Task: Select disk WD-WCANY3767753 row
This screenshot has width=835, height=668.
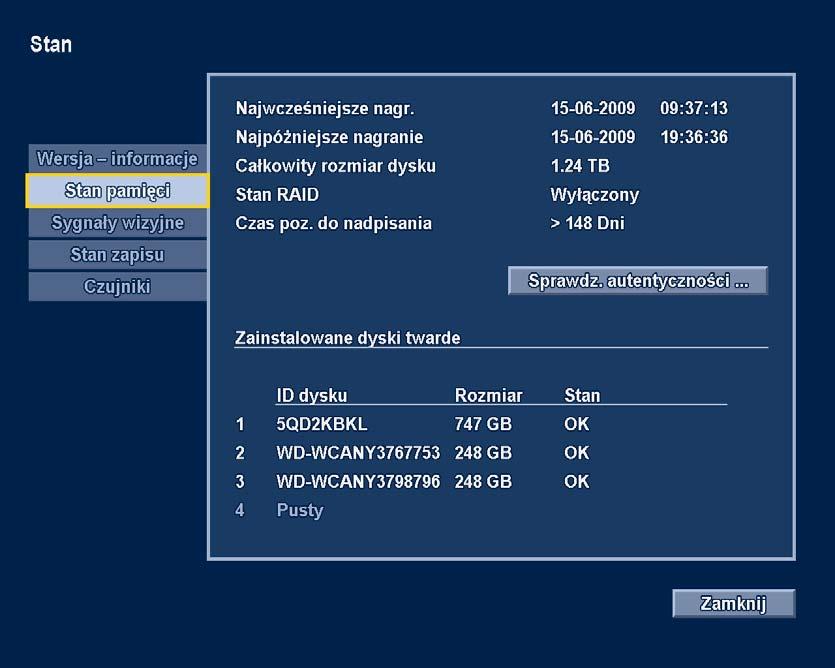Action: click(x=413, y=453)
